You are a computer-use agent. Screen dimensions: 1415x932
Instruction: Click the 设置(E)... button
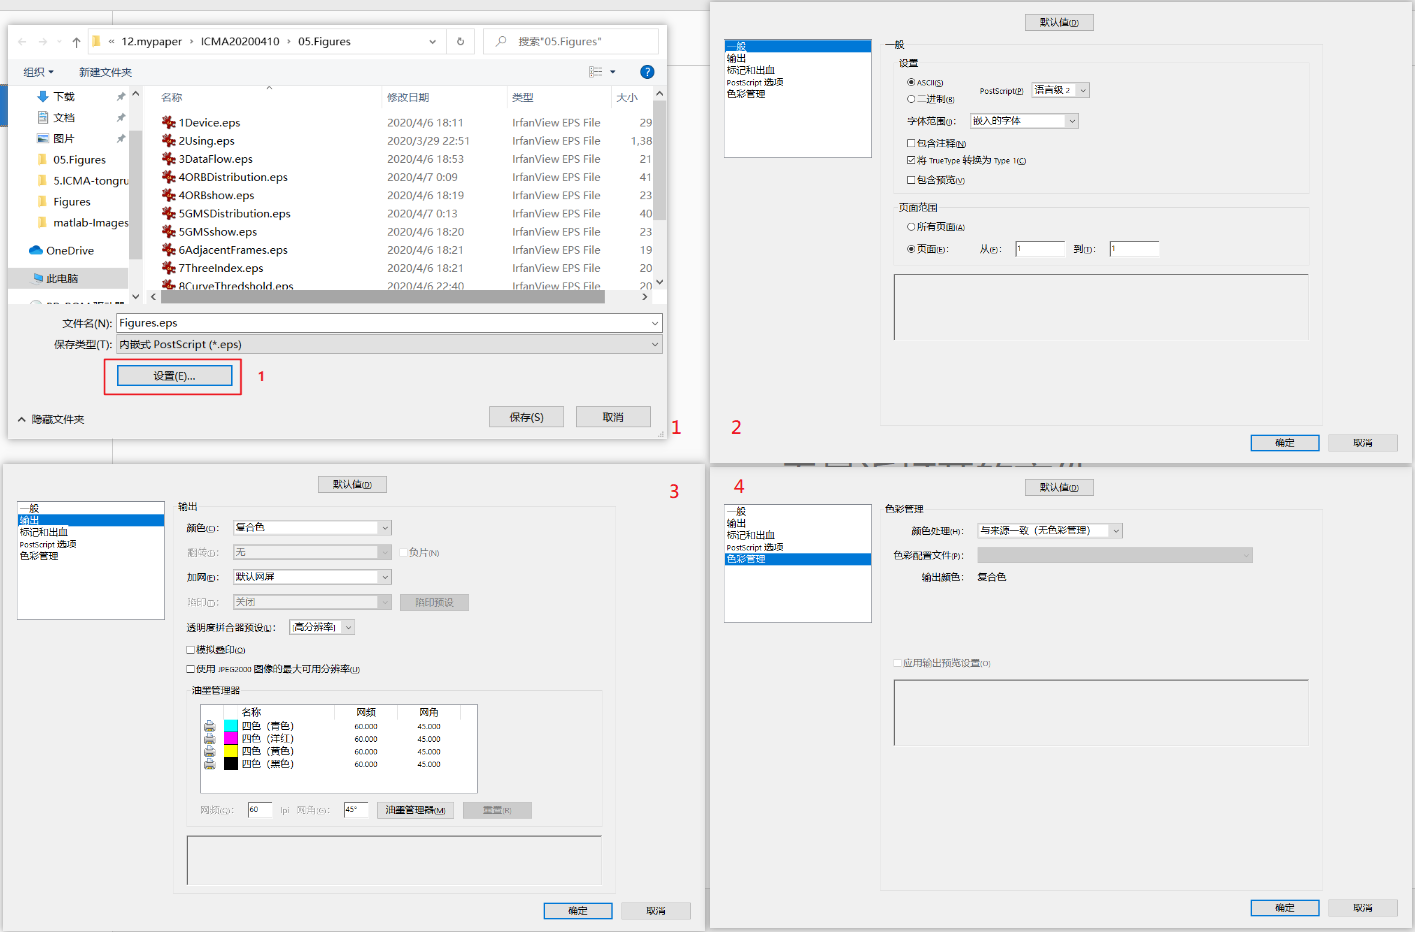175,376
